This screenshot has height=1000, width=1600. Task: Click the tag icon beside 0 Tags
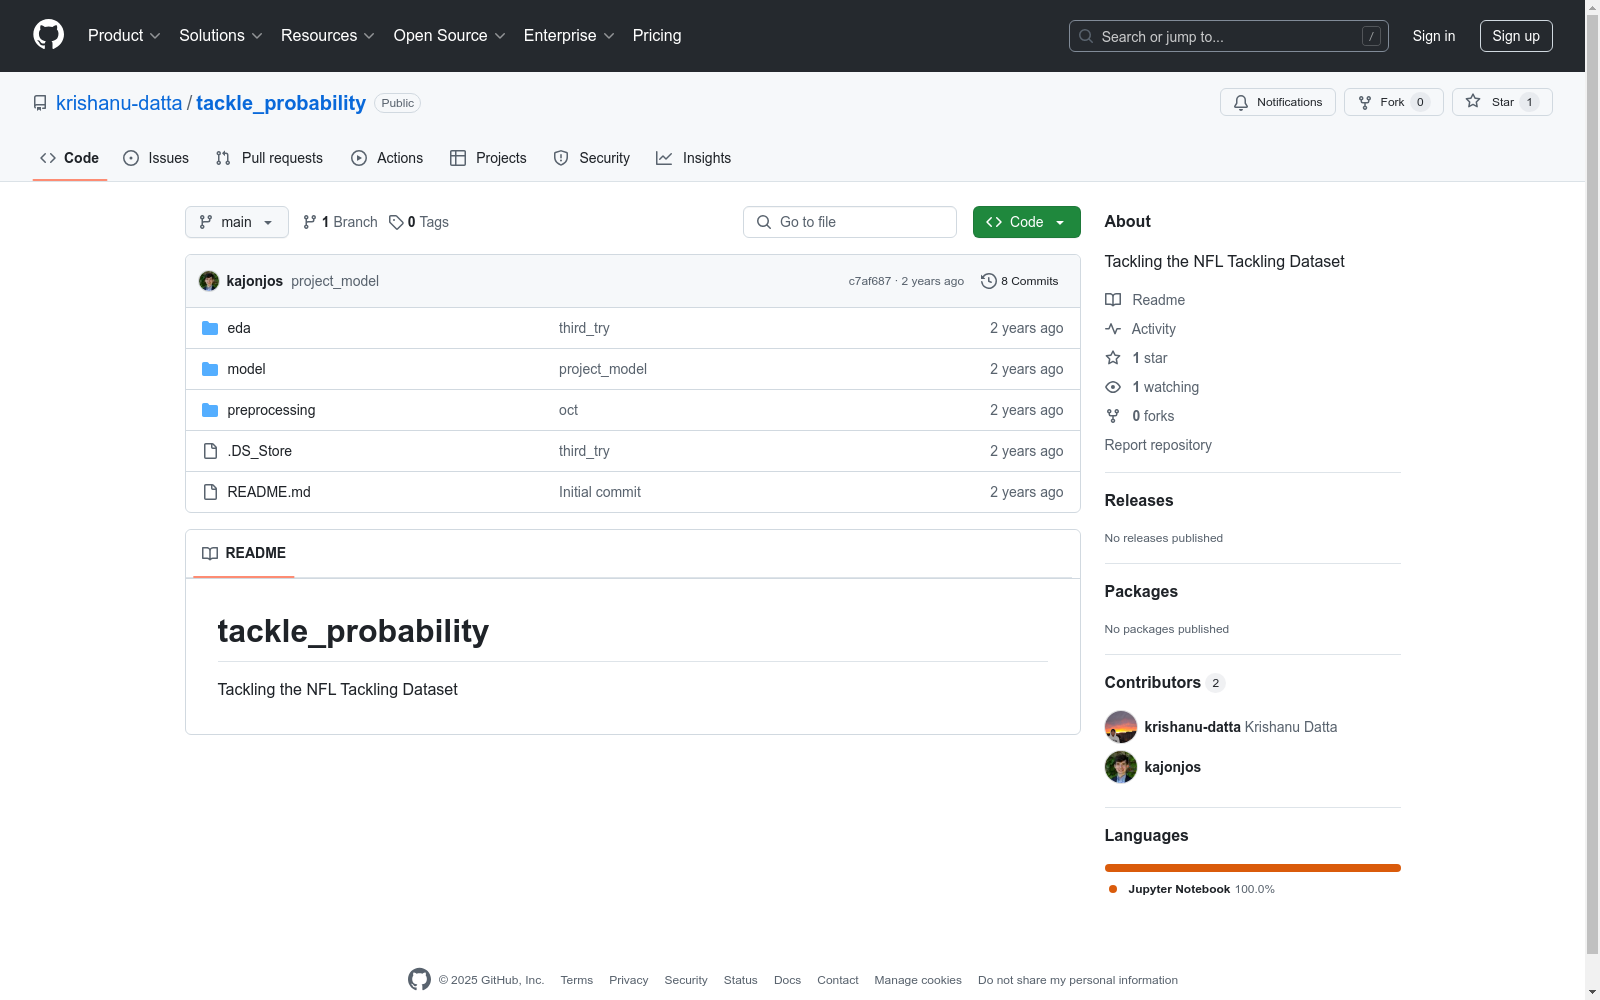click(396, 222)
